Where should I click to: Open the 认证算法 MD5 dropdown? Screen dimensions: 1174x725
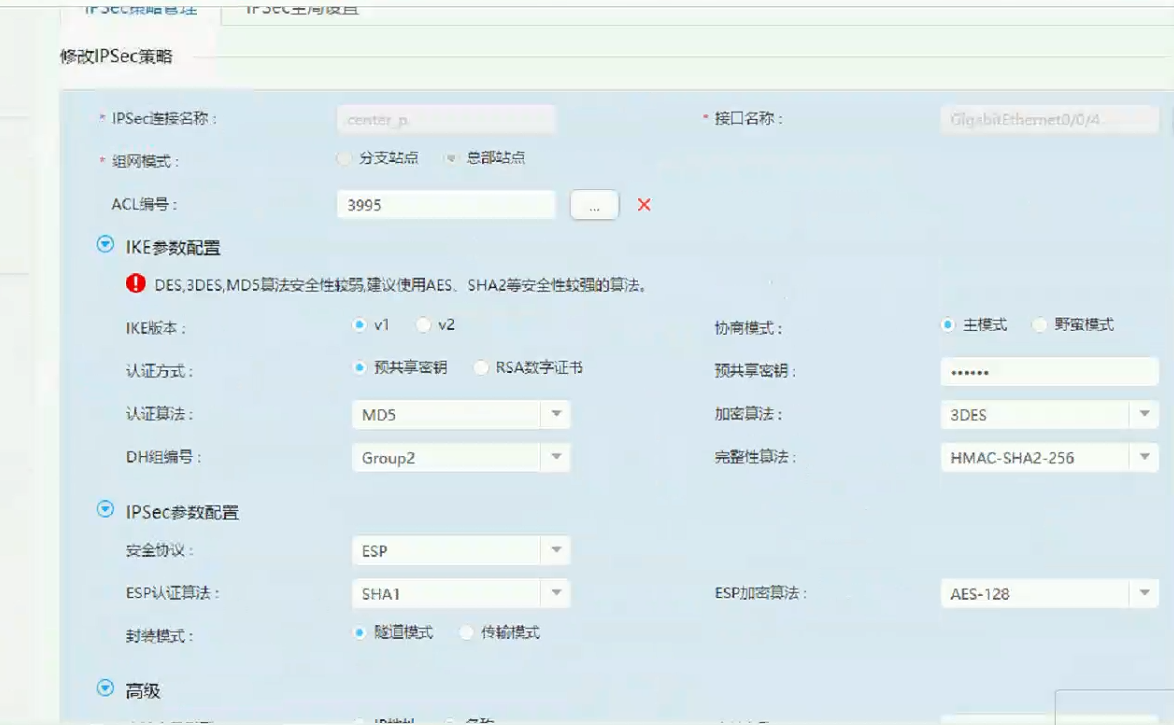pyautogui.click(x=460, y=415)
